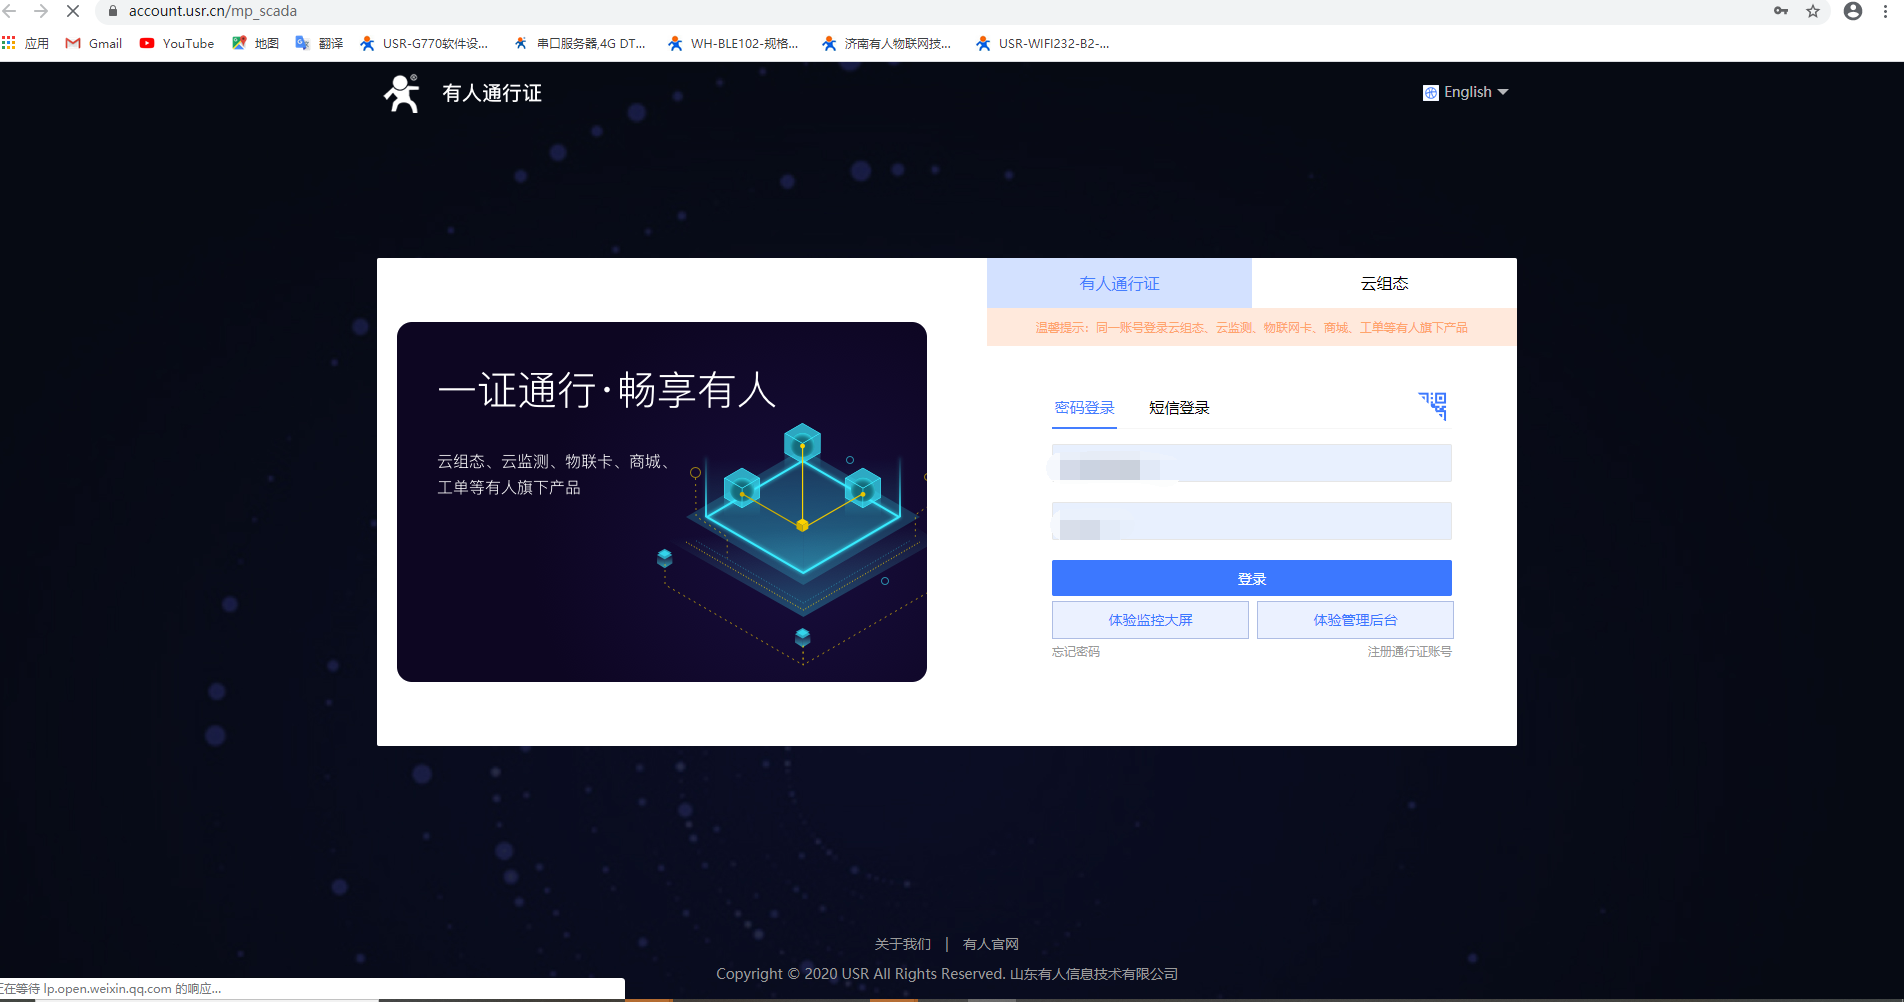Open Chrome three-dot menu

tap(1886, 11)
